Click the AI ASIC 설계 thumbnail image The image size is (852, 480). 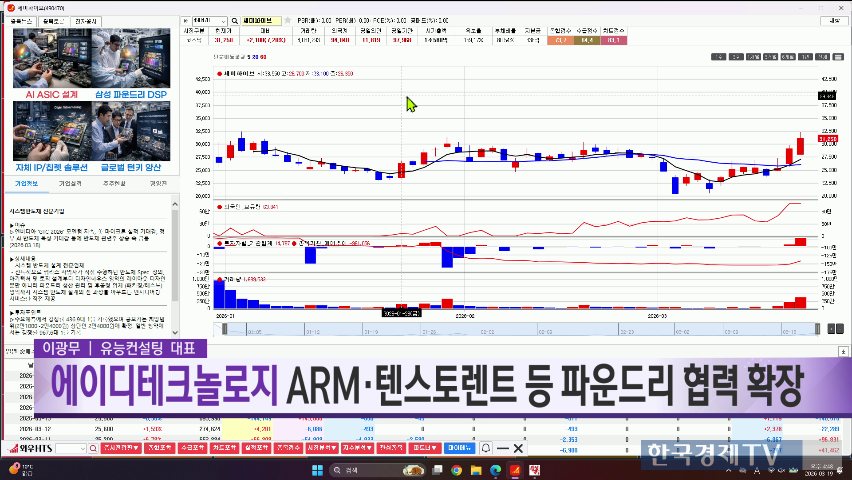coord(46,60)
